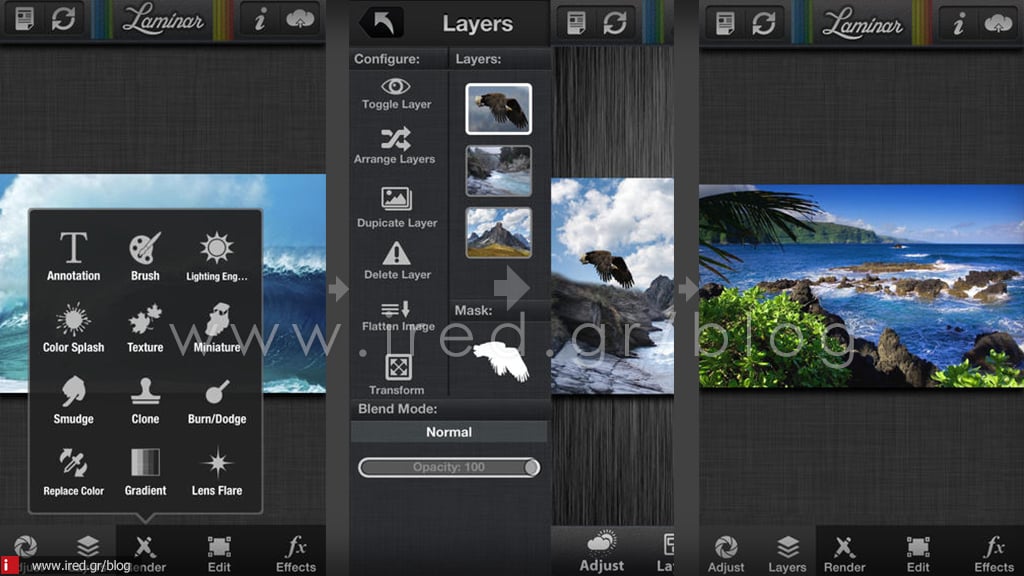
Task: Duplicate the selected layer
Action: 396,207
